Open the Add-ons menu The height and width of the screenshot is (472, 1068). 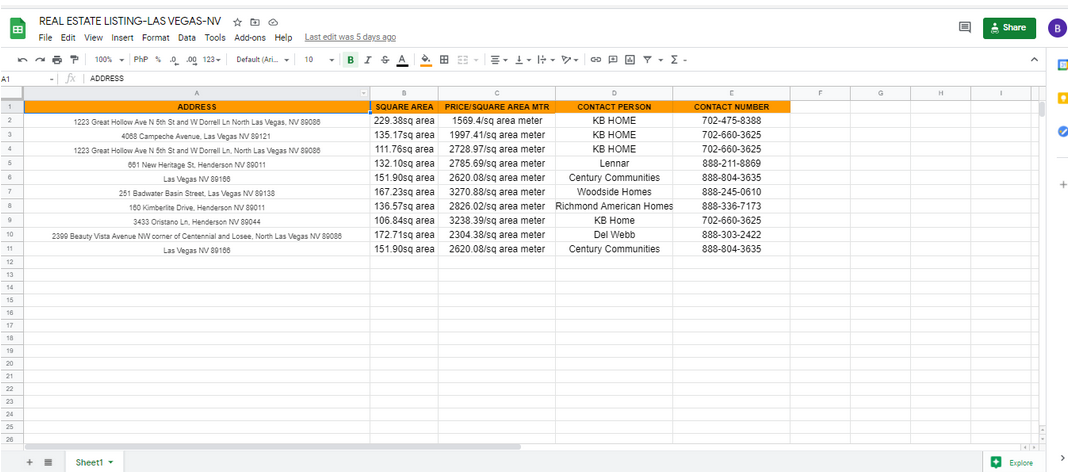coord(250,37)
